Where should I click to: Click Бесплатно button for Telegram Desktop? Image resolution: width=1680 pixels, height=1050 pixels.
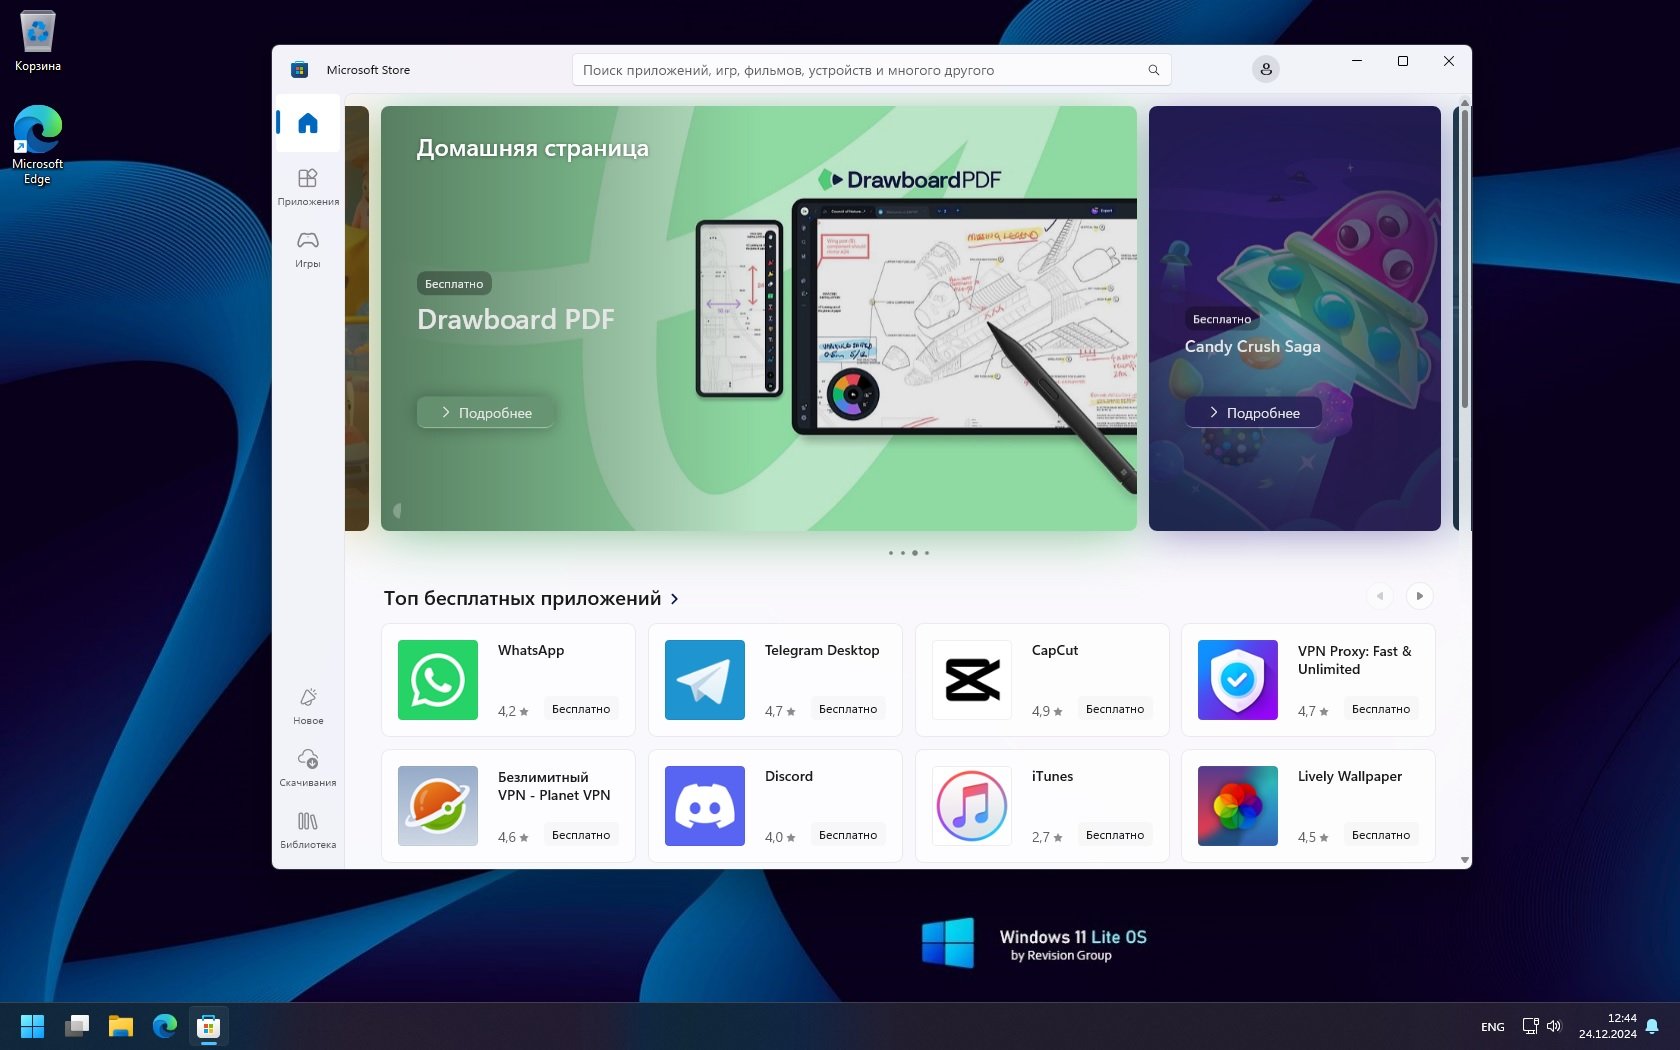click(848, 709)
